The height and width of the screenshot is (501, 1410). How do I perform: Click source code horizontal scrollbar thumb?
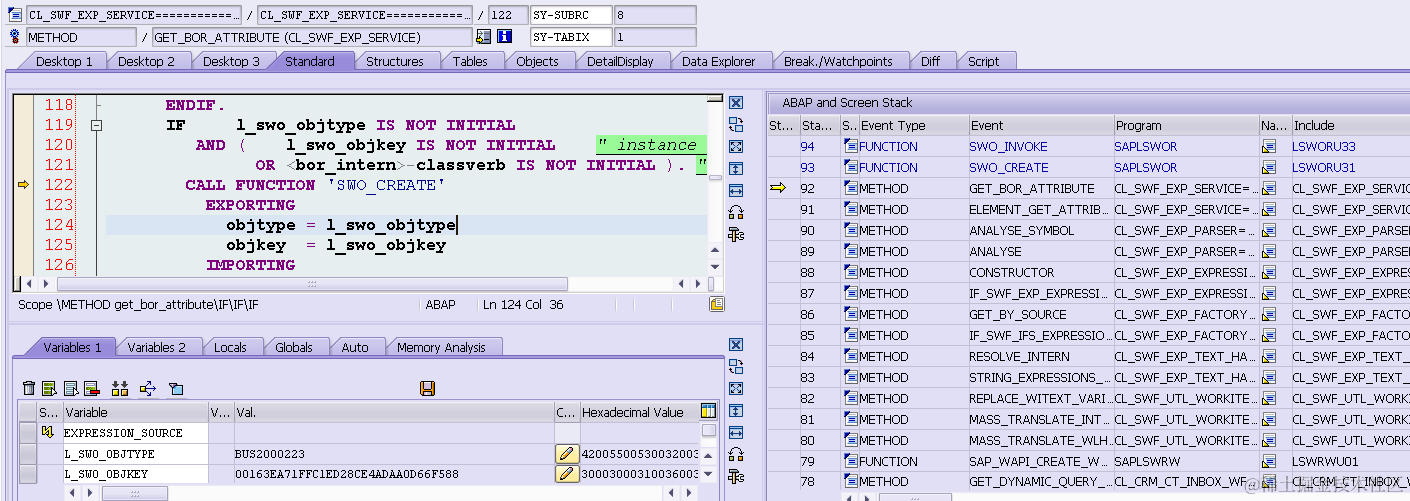coord(311,284)
